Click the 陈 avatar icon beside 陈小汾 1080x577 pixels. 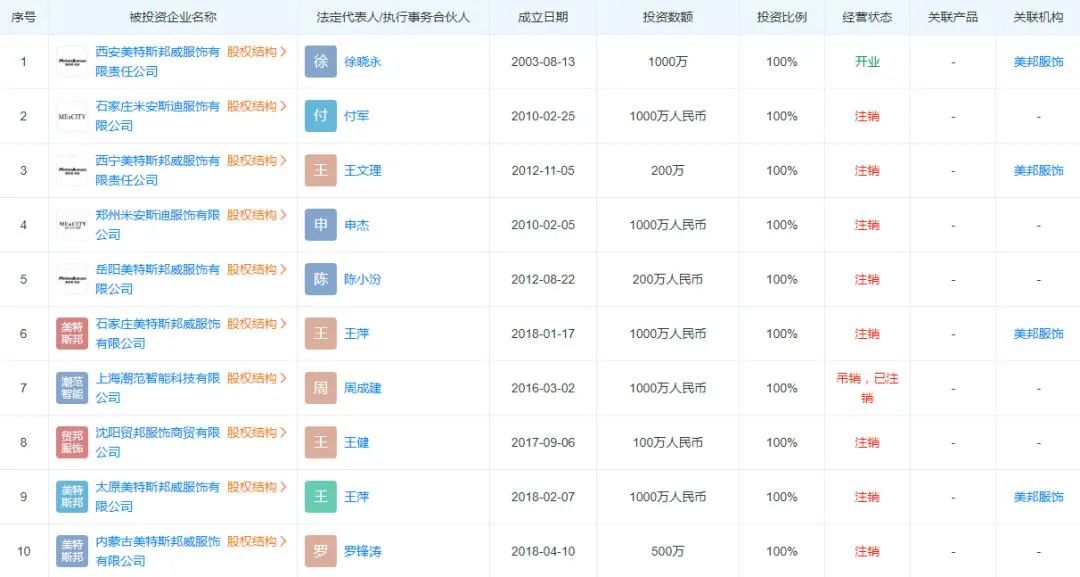click(x=320, y=279)
